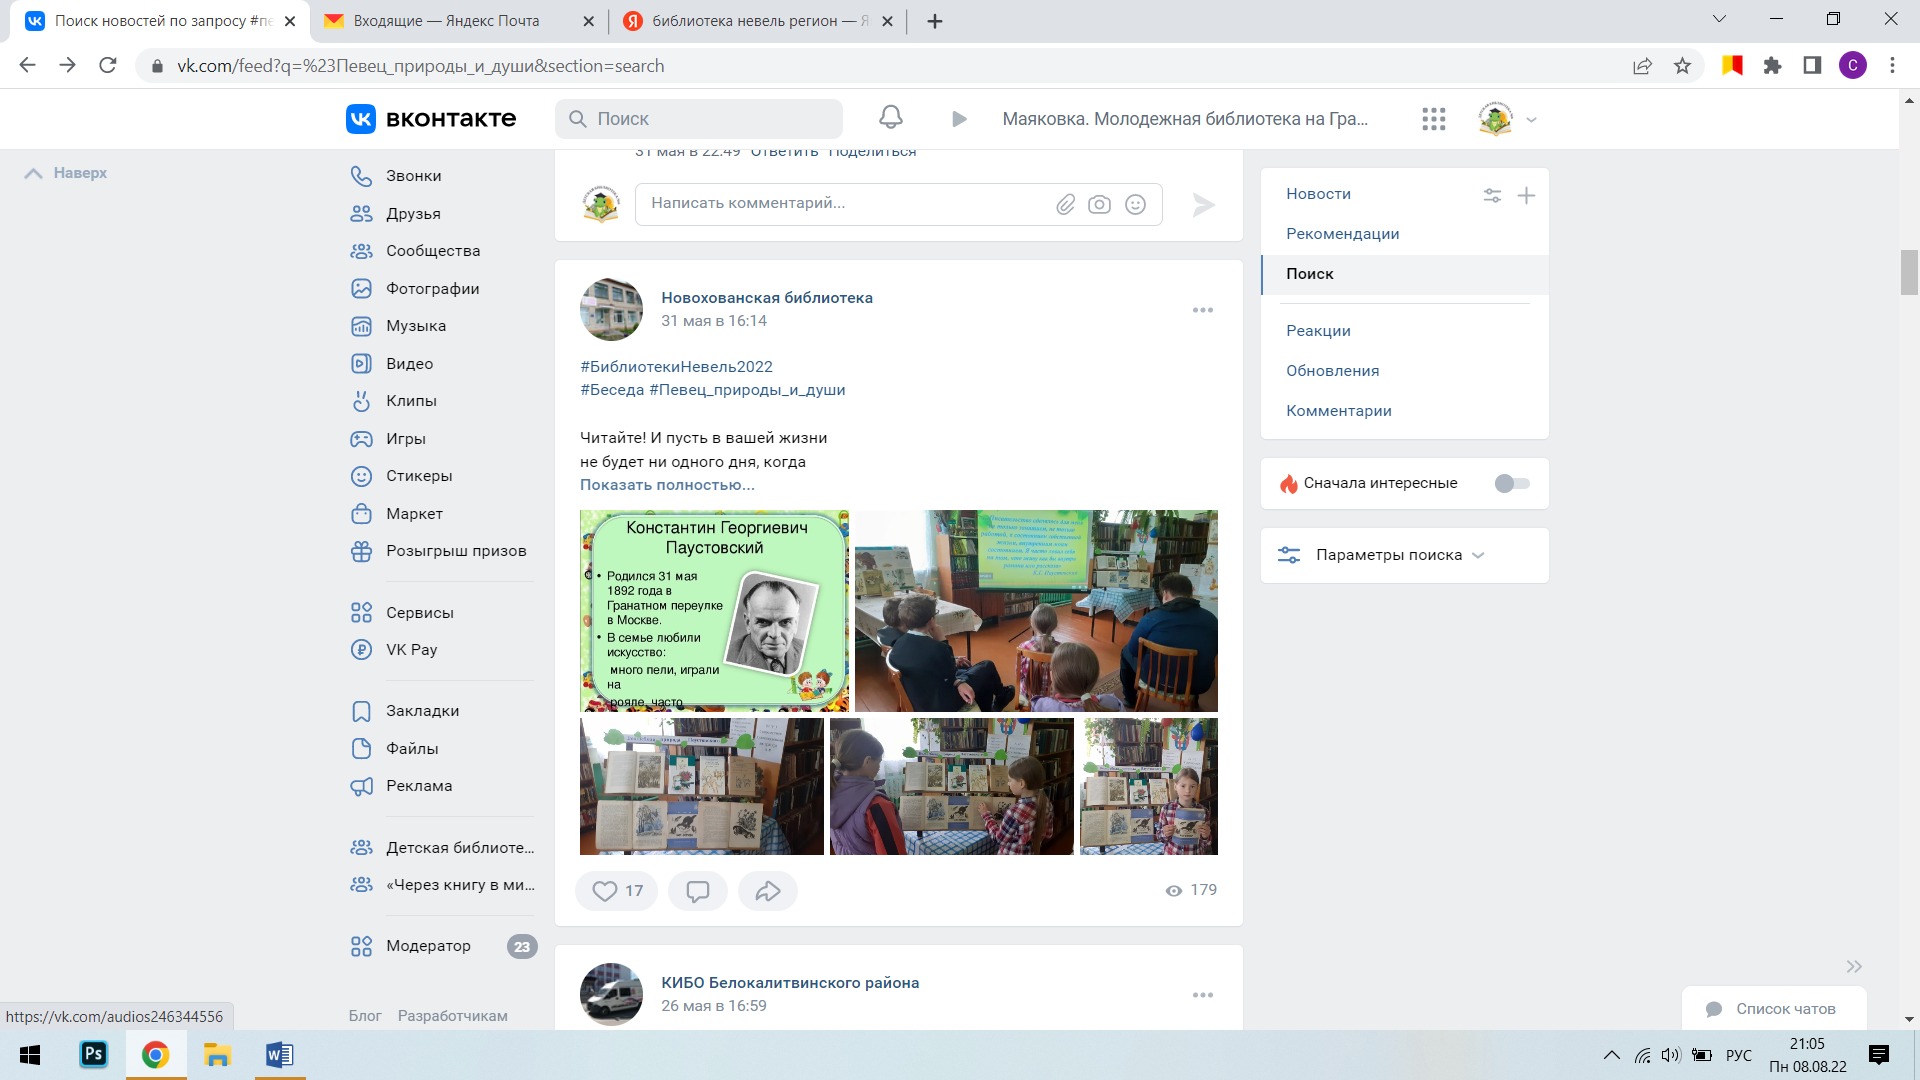The height and width of the screenshot is (1080, 1920).
Task: Open comments on the Новохованская библиотека post
Action: (x=698, y=891)
